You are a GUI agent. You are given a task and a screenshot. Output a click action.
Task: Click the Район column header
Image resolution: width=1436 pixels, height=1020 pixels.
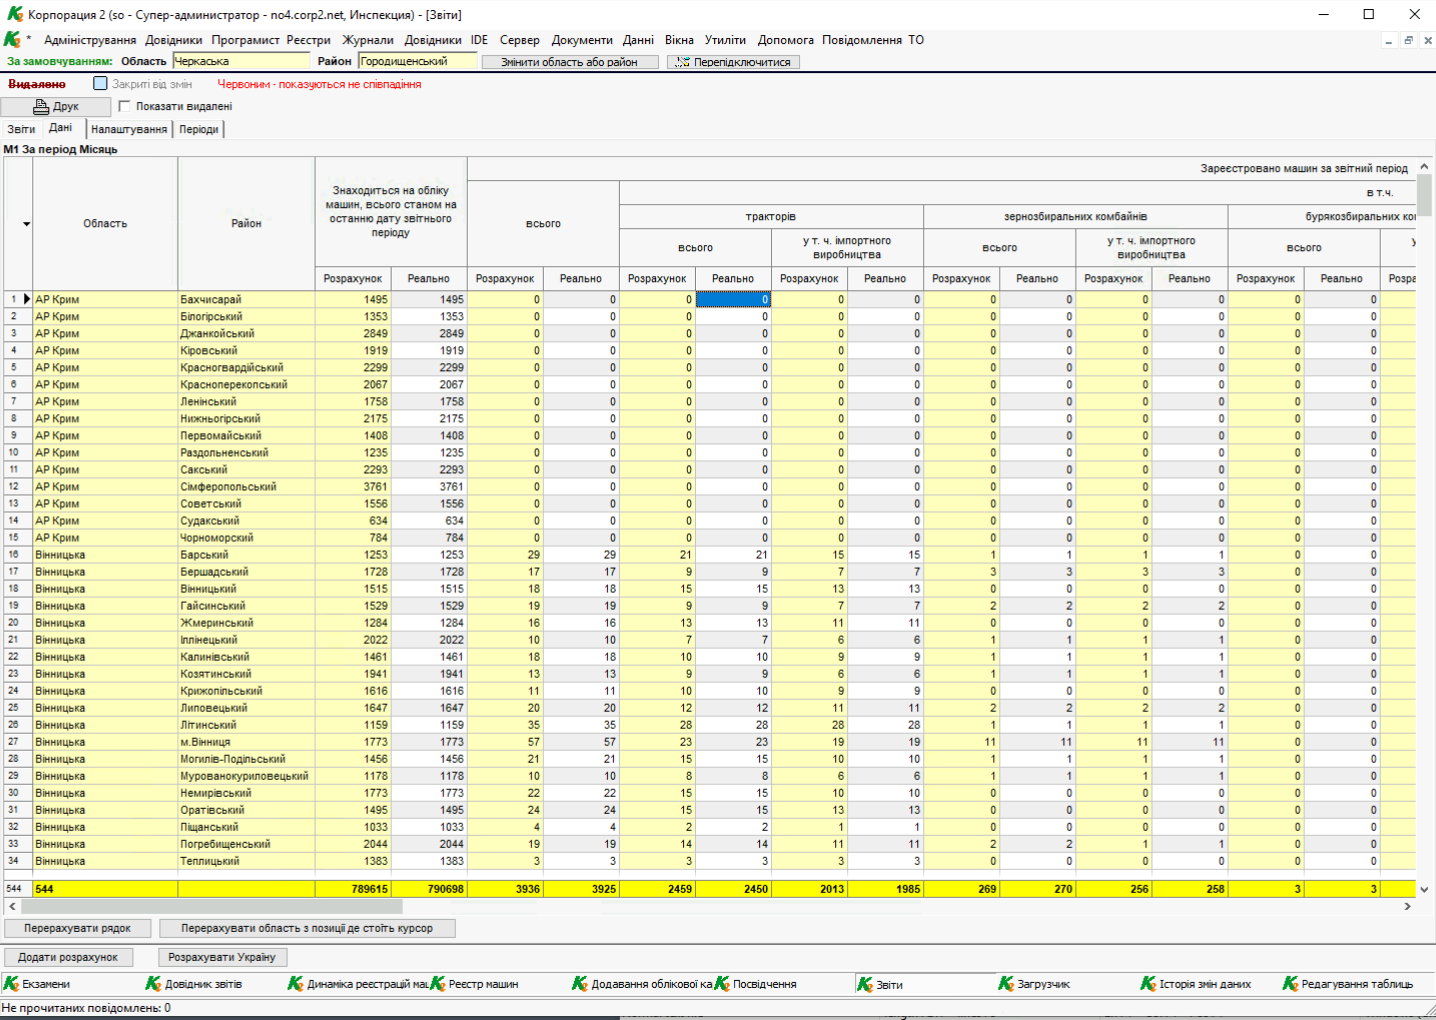246,224
